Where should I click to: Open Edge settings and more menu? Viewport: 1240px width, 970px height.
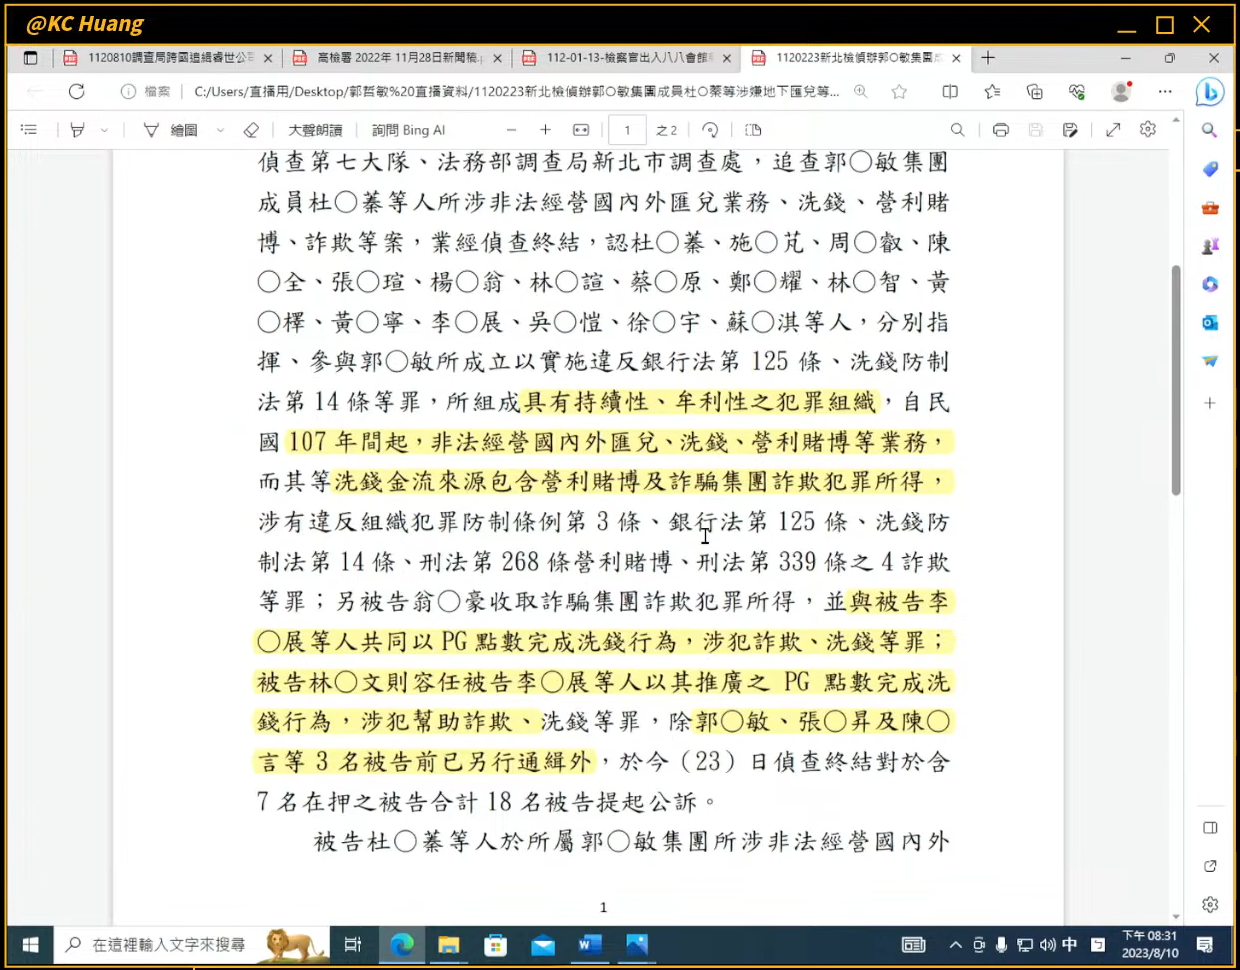click(1165, 92)
